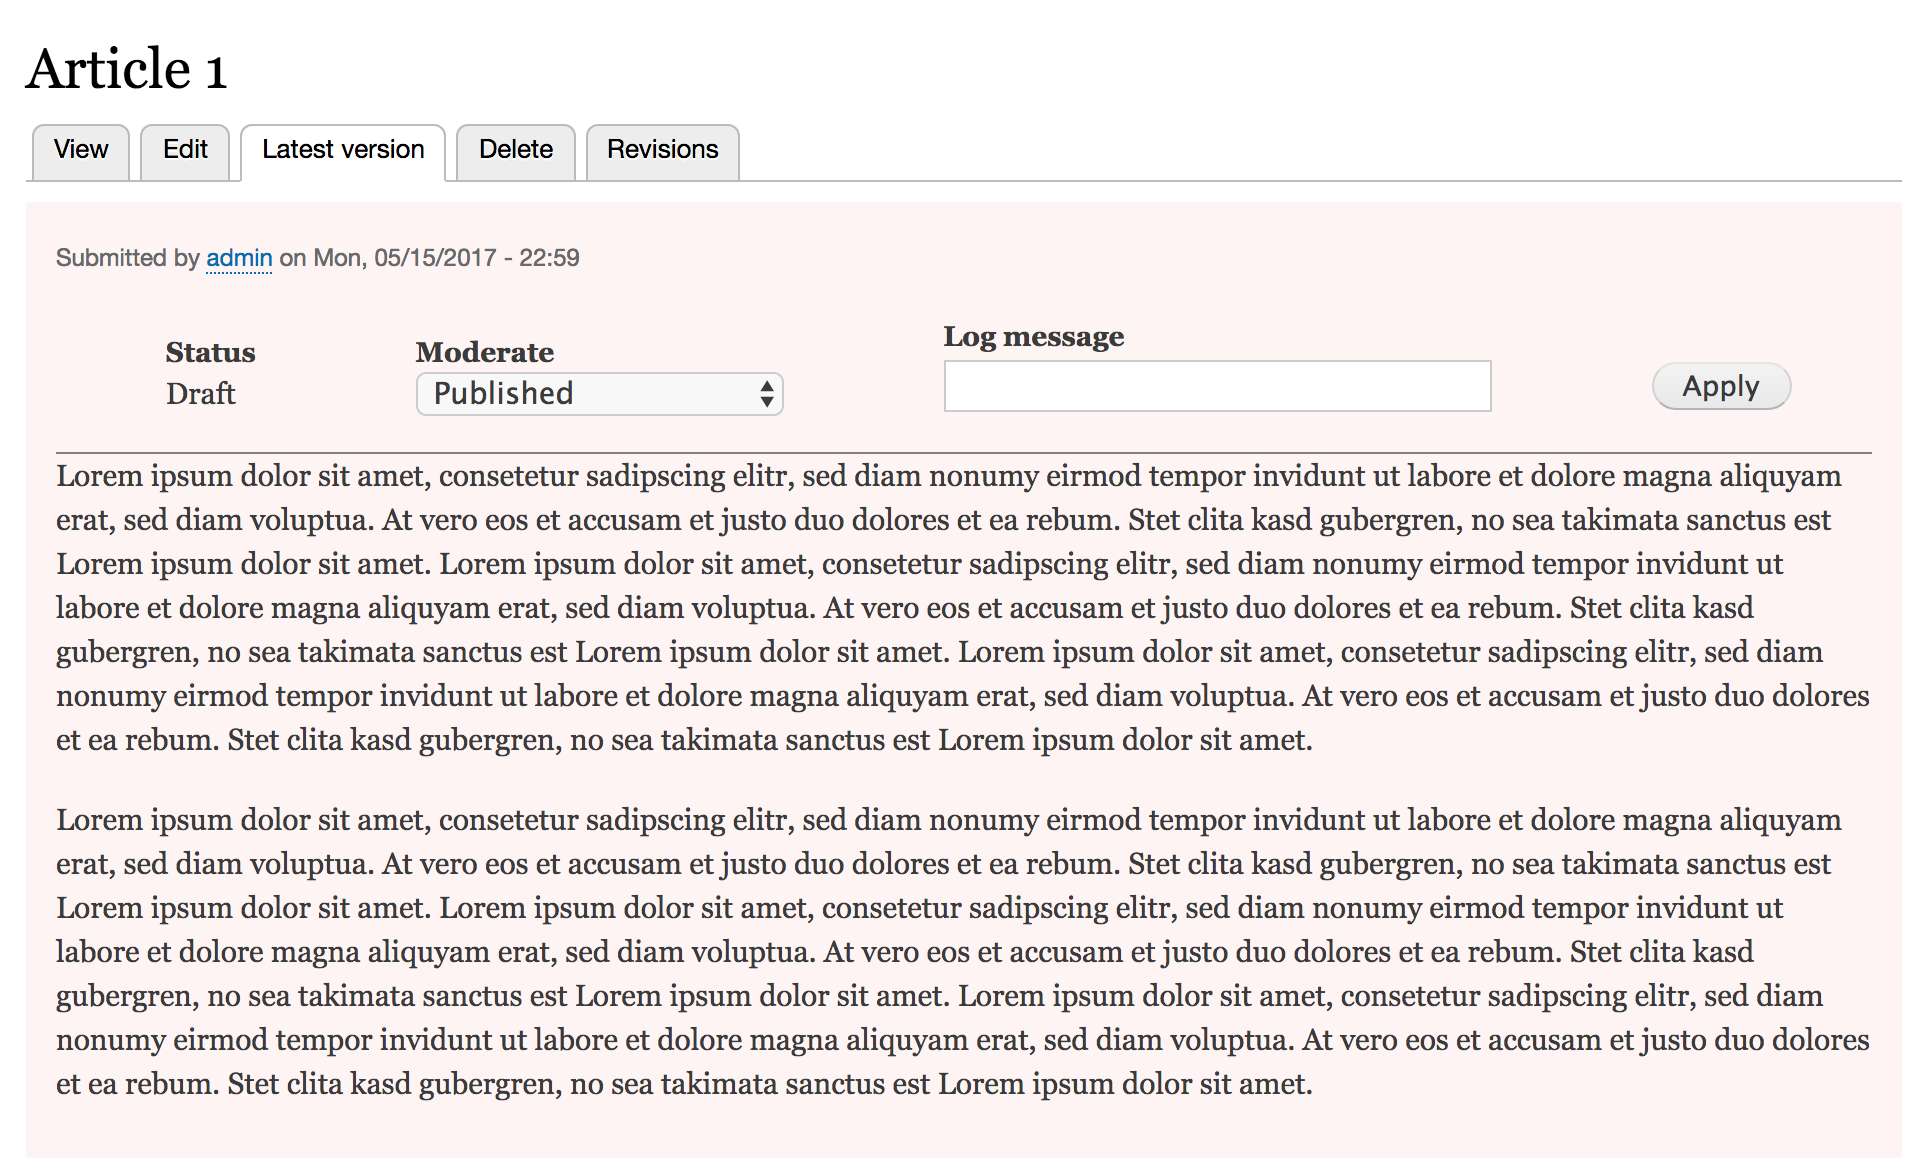Go to the Revisions tab
The height and width of the screenshot is (1158, 1930).
(x=662, y=151)
